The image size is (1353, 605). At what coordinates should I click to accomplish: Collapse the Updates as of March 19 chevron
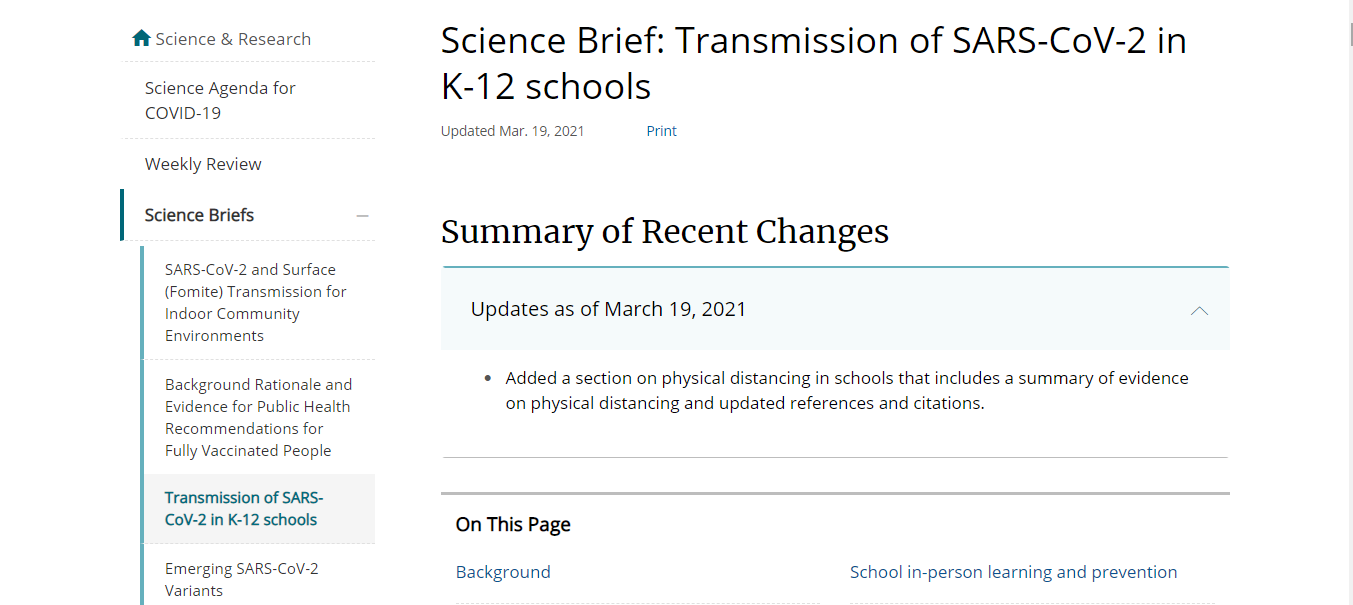(x=1199, y=310)
